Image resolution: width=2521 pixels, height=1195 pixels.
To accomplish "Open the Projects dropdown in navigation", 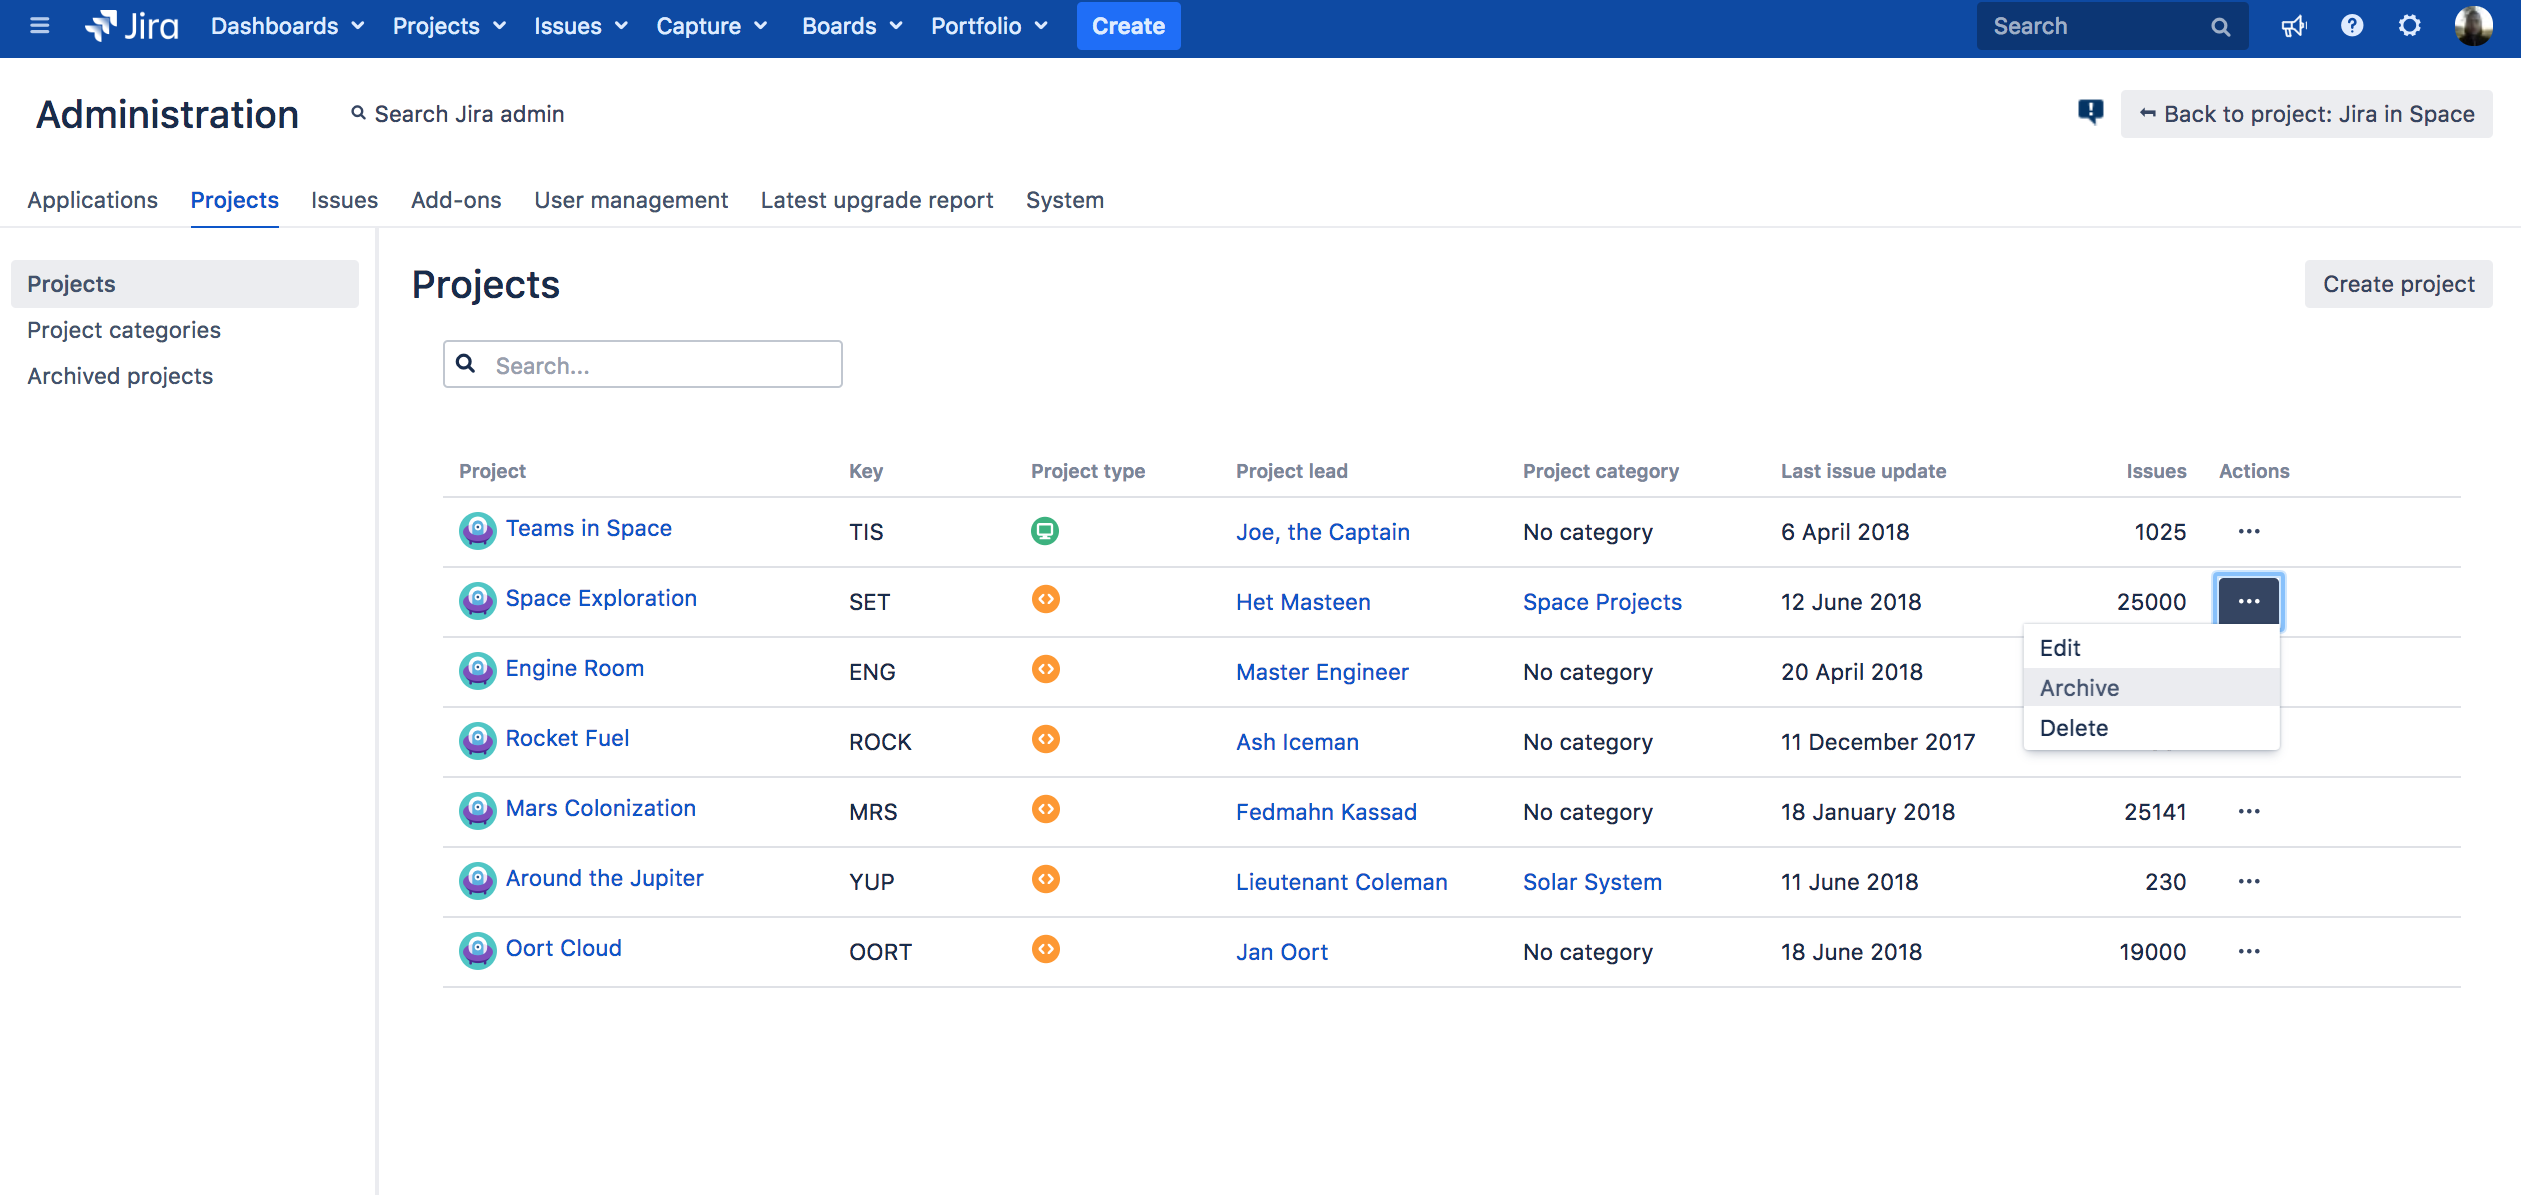I will pos(450,24).
